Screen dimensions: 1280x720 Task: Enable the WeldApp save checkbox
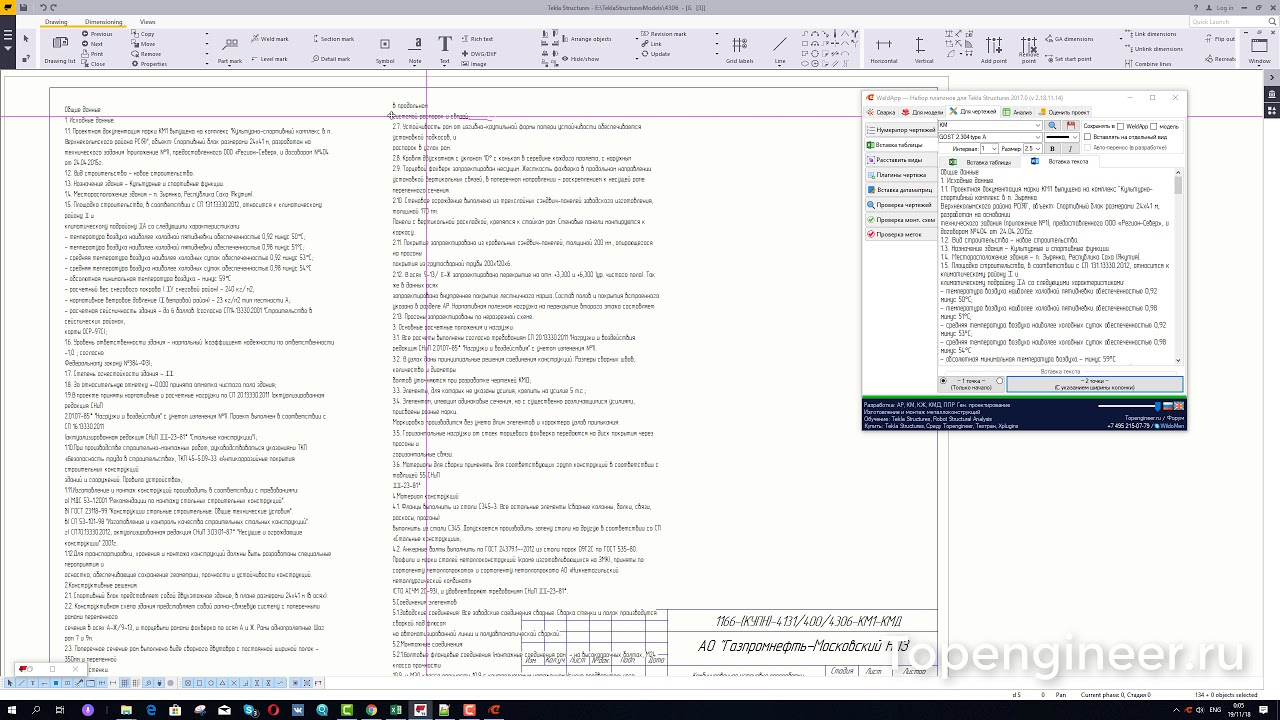(x=1120, y=126)
